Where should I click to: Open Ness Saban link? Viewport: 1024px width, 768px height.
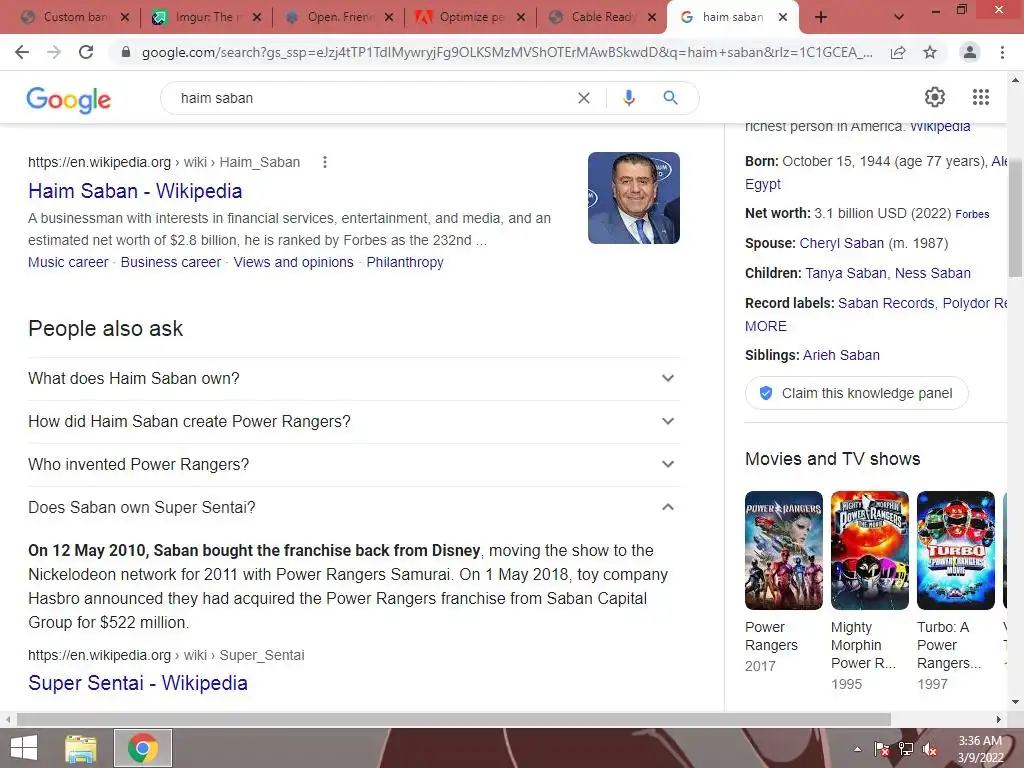[x=933, y=273]
